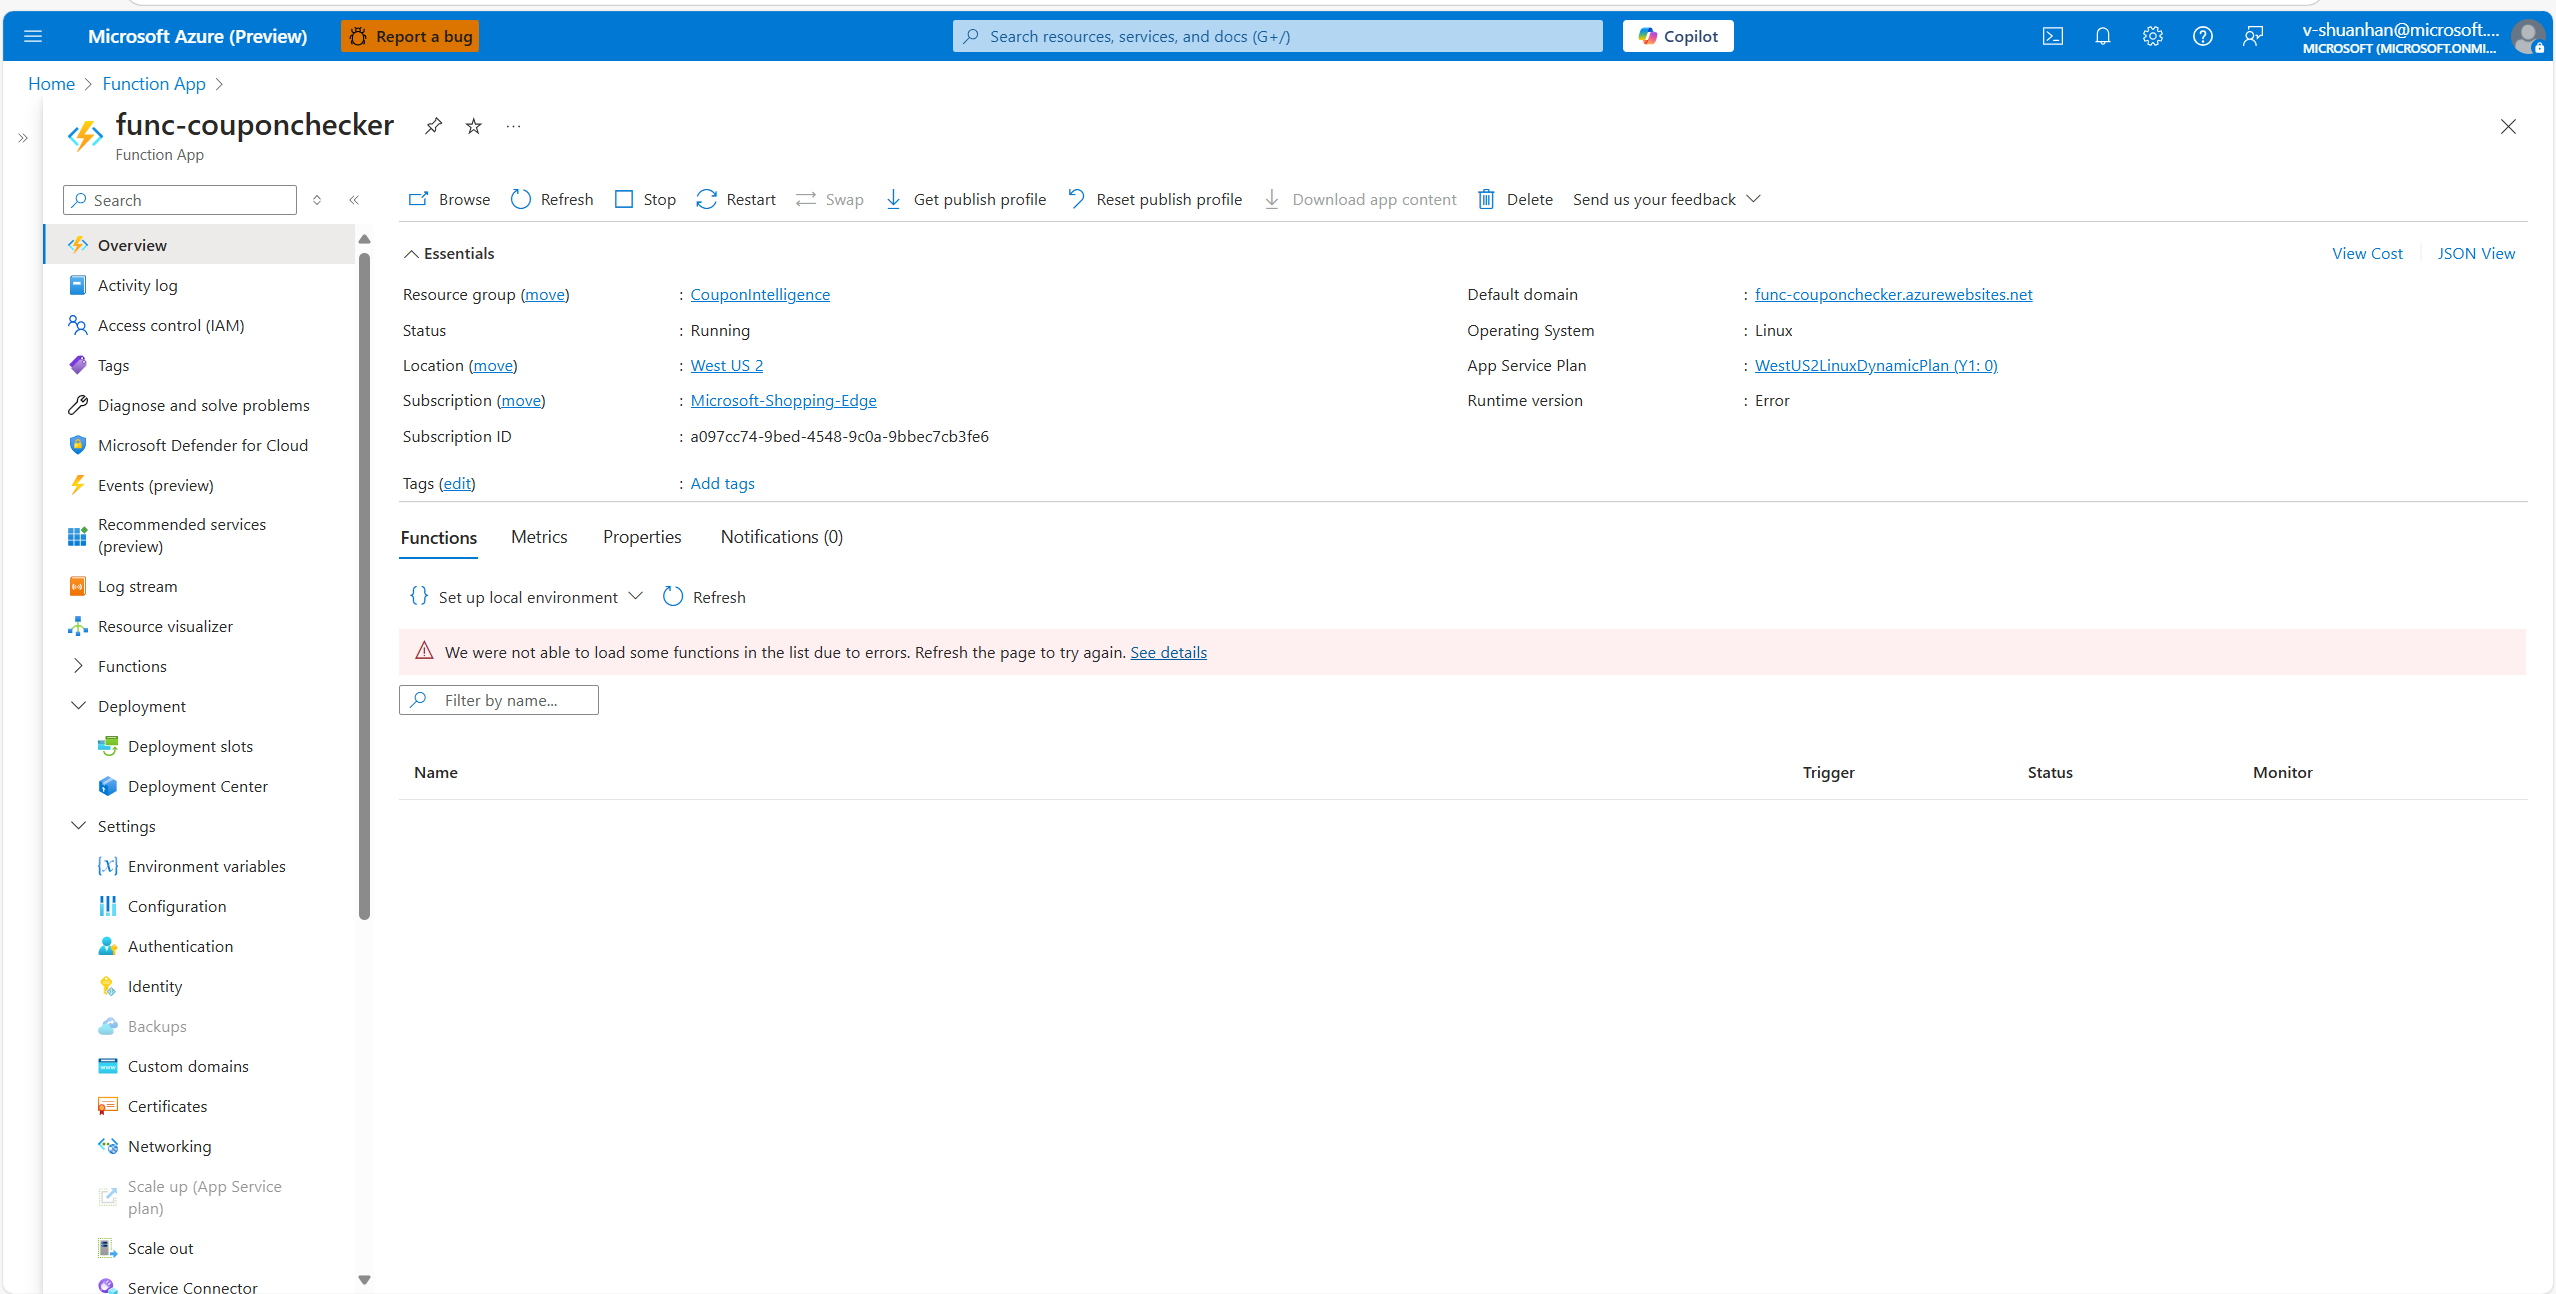Collapse the sidebar menu with double chevron

point(354,200)
